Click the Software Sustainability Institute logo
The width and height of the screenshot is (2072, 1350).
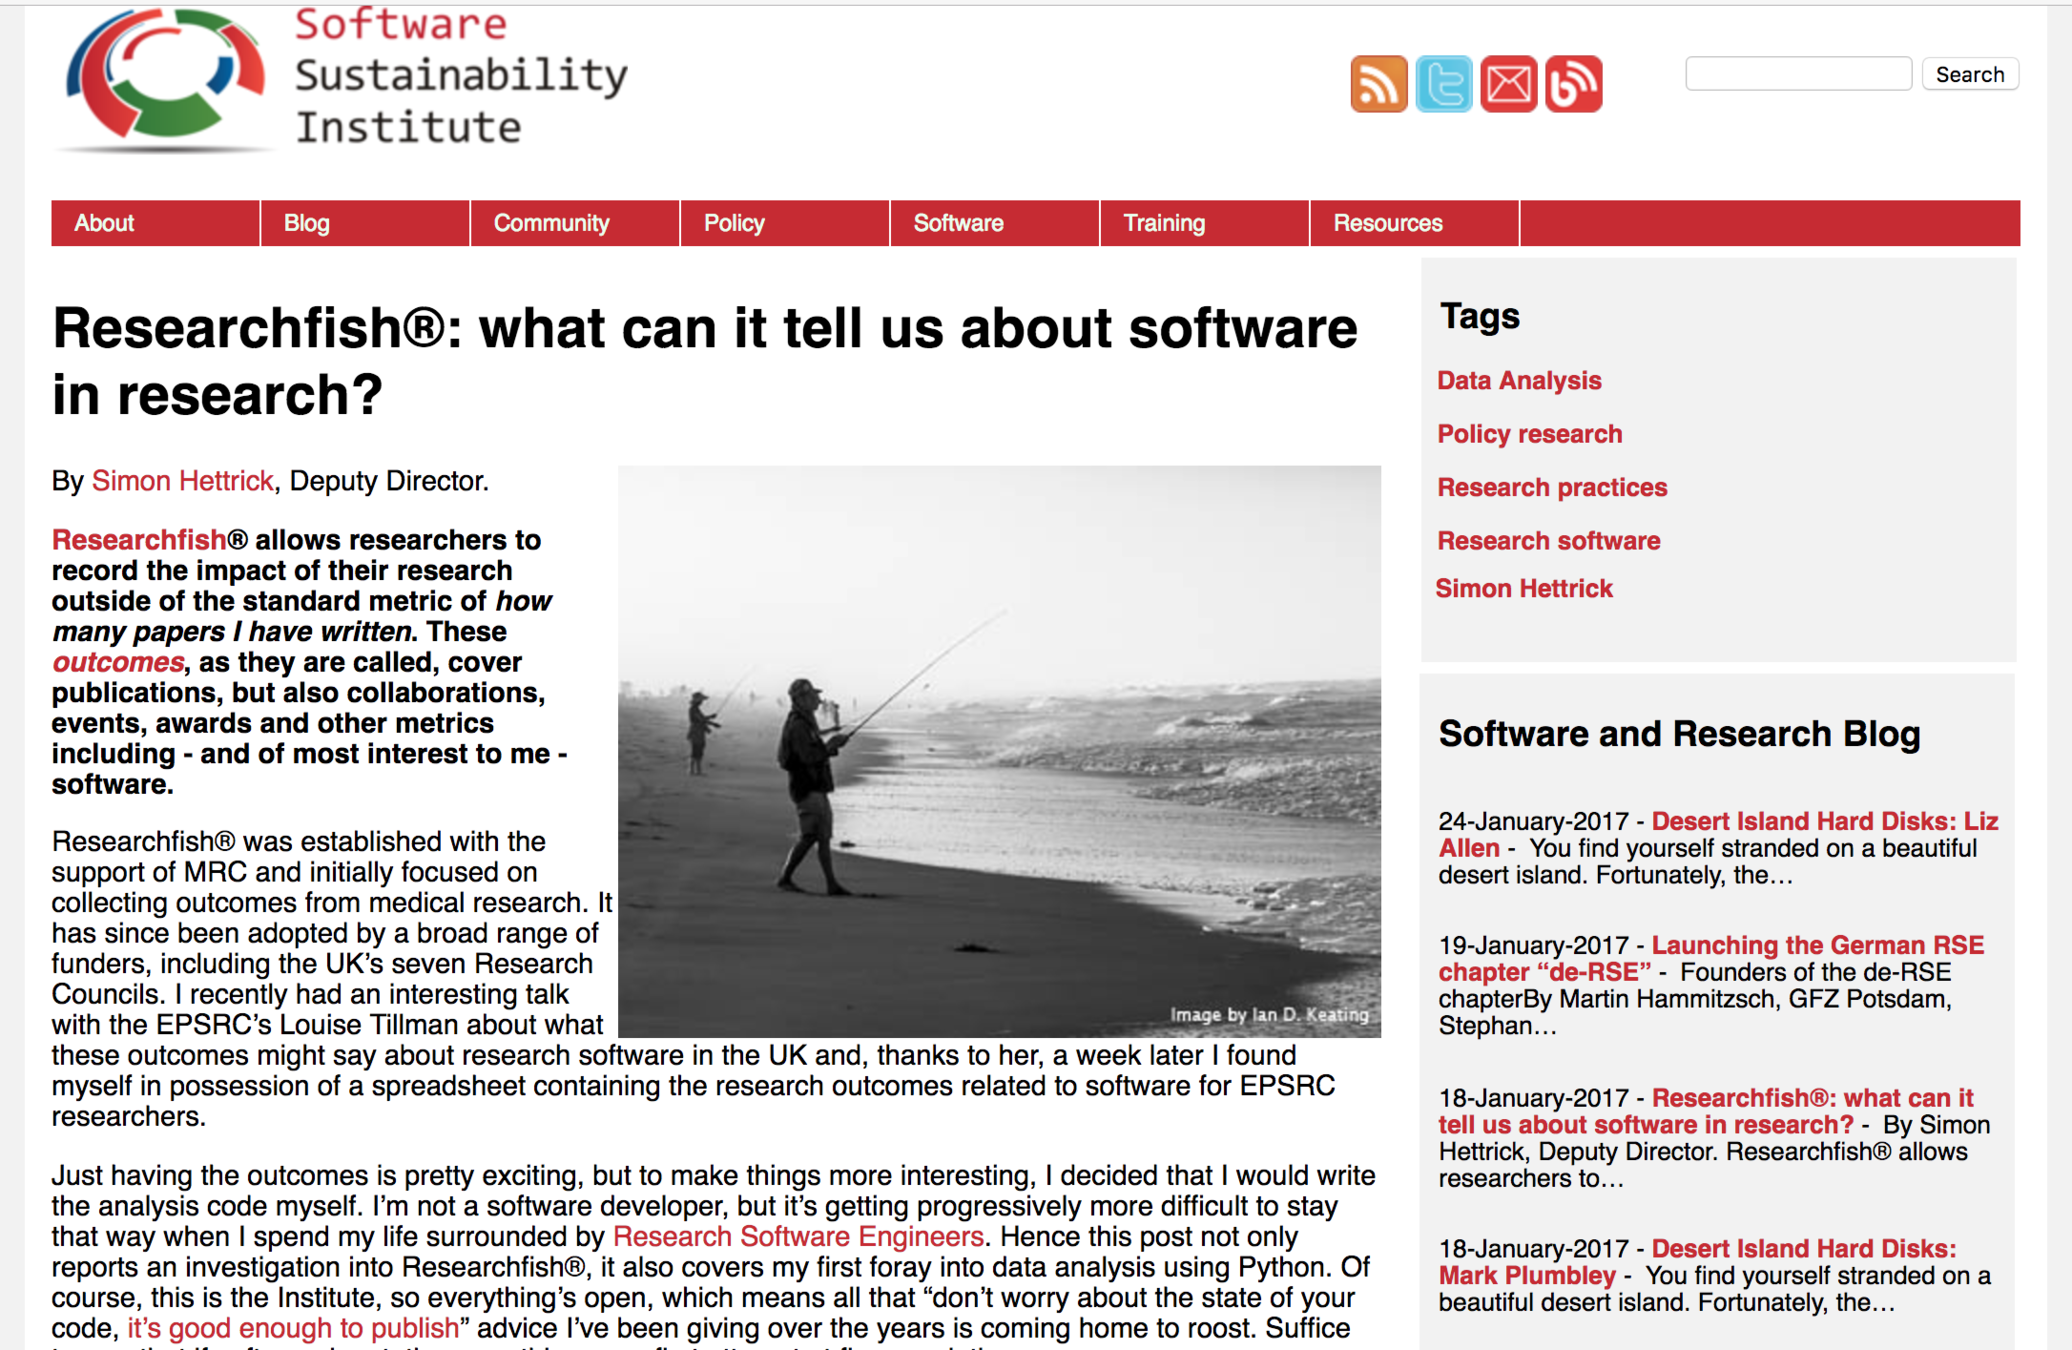340,80
